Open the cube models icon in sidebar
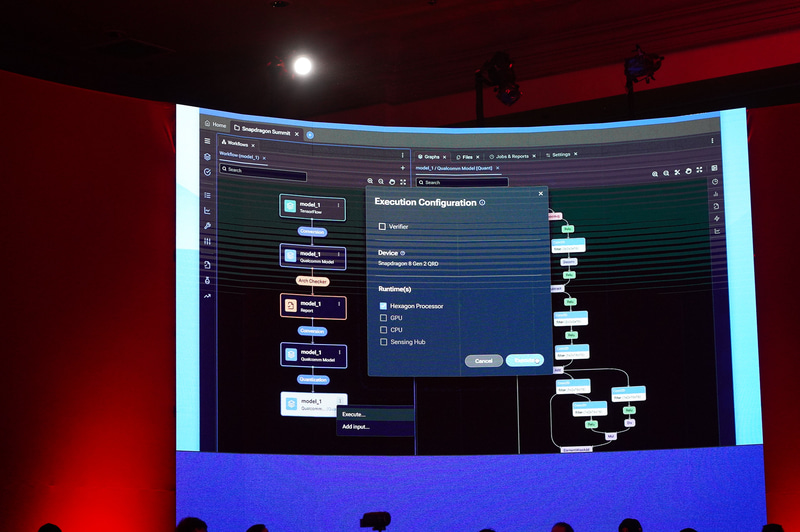 pos(207,157)
